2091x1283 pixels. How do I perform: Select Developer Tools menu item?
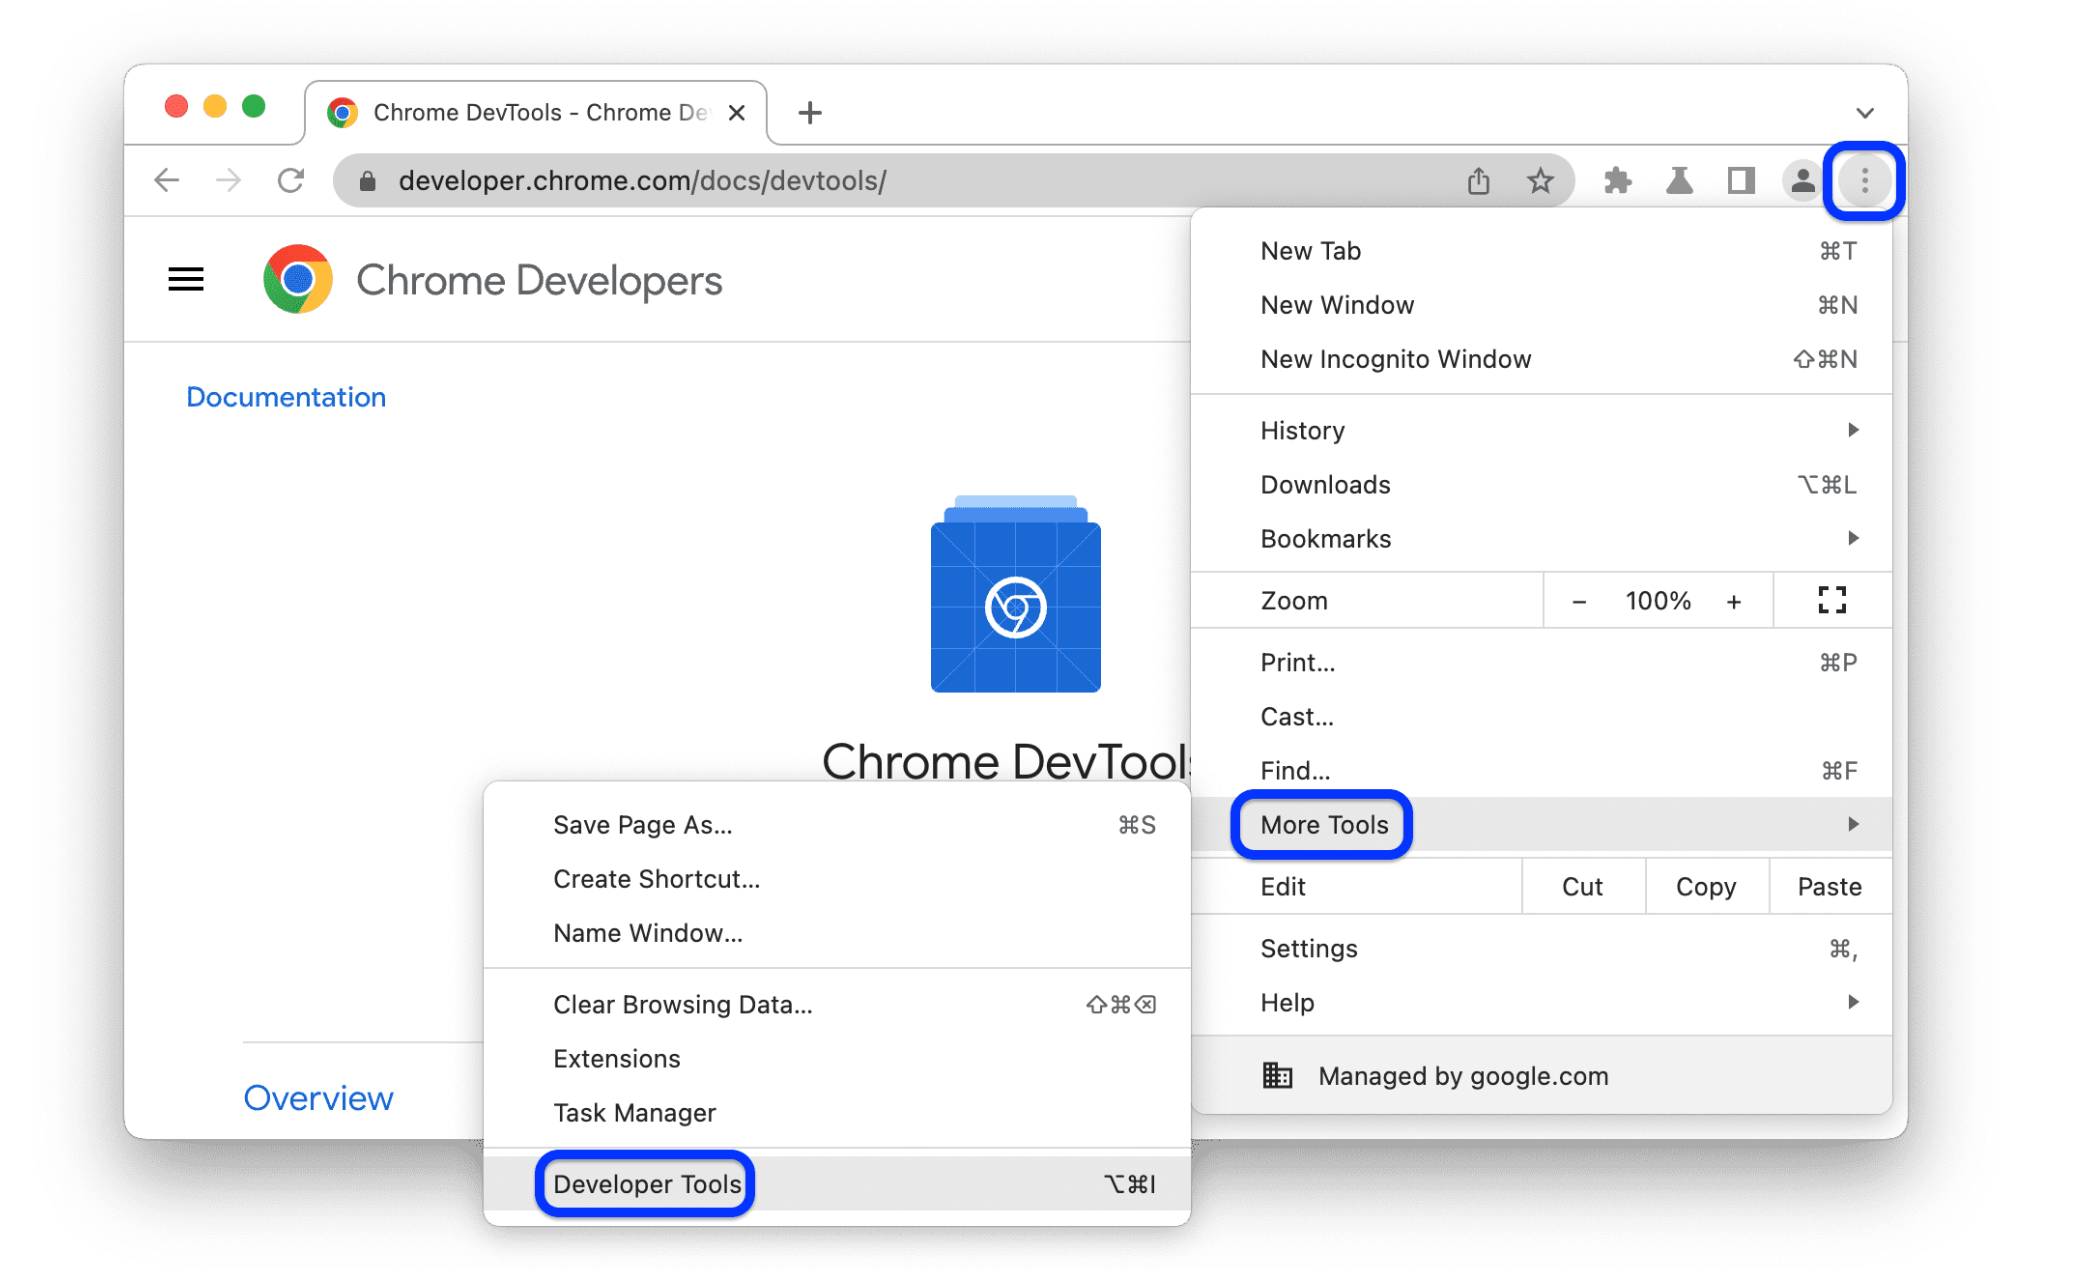coord(647,1184)
